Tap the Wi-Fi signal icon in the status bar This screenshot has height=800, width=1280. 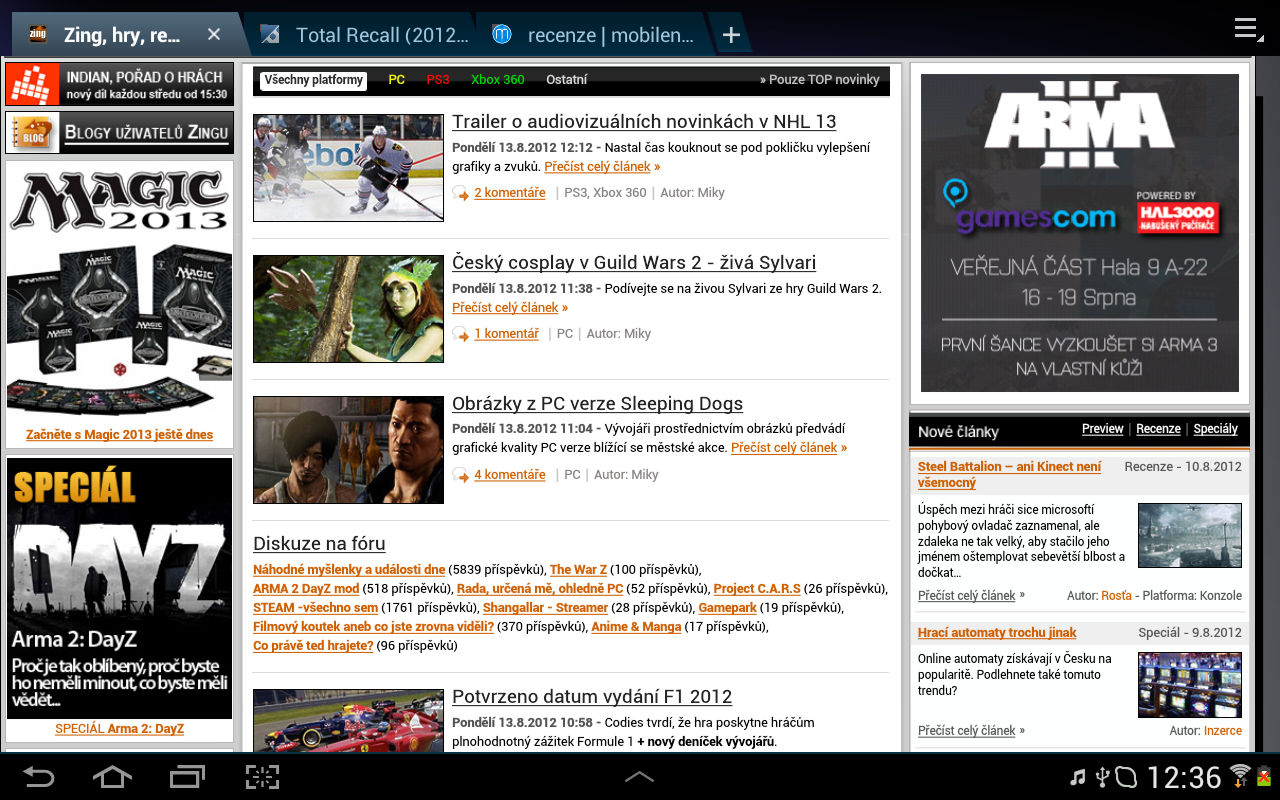click(1240, 775)
